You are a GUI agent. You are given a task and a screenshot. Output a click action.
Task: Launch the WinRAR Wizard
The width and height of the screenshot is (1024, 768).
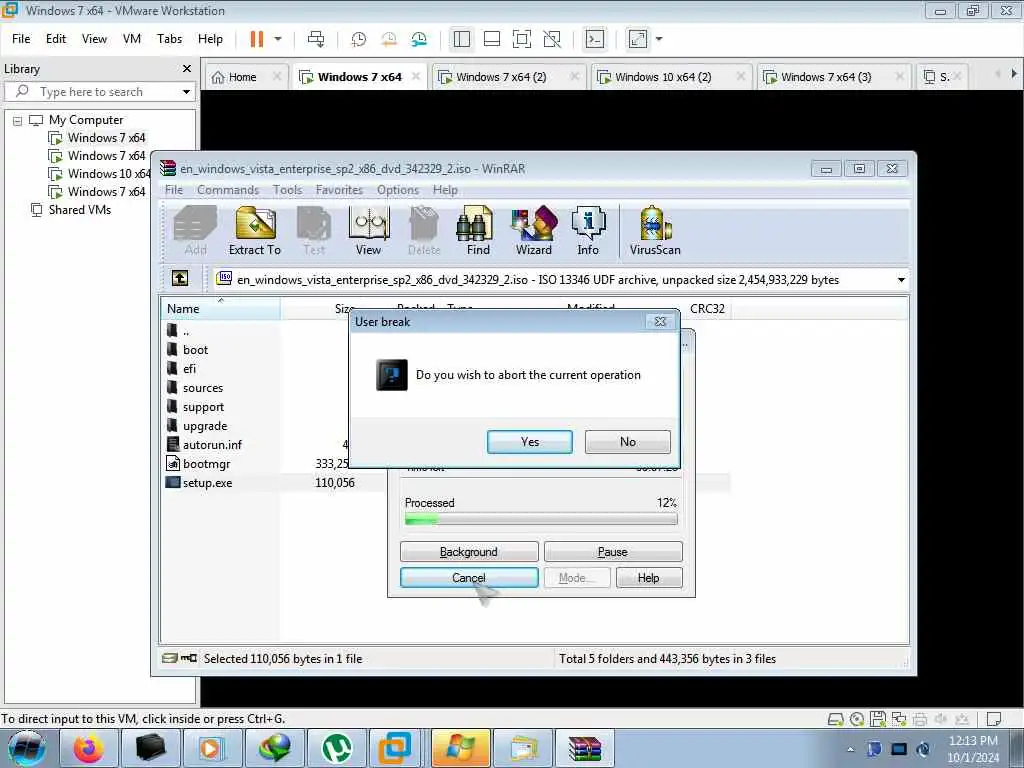(x=534, y=231)
